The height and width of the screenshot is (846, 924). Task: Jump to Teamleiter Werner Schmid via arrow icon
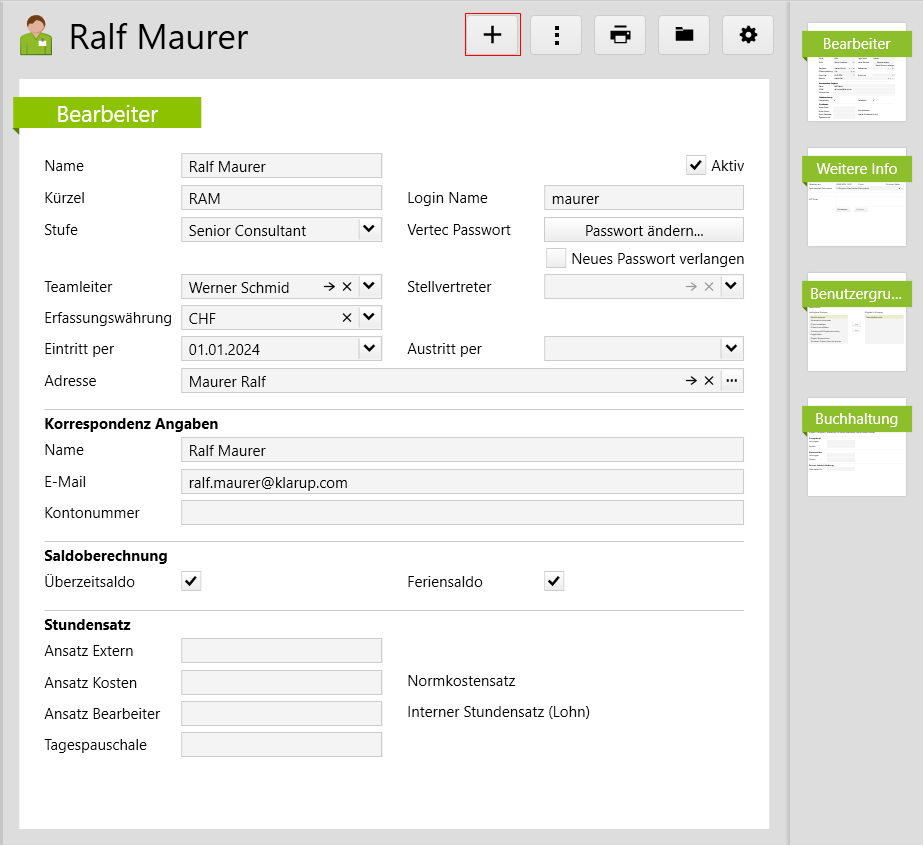329,287
